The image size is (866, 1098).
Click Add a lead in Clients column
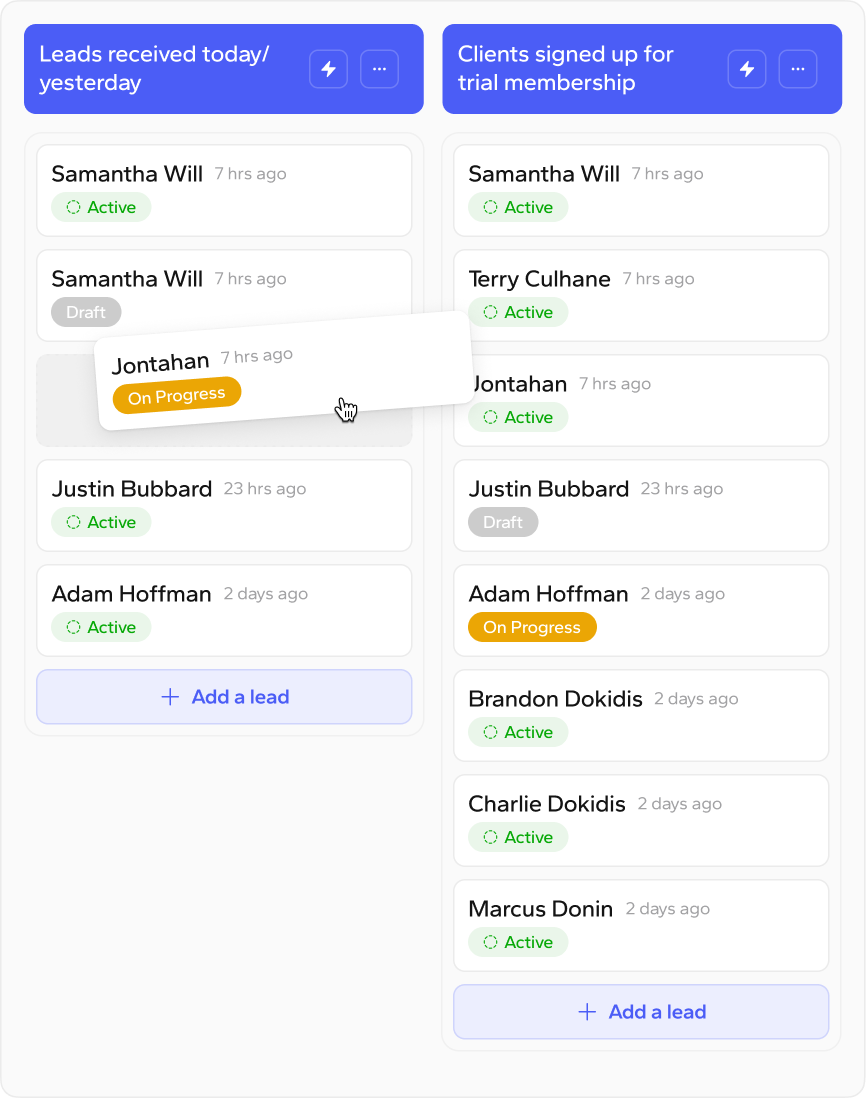click(641, 1012)
